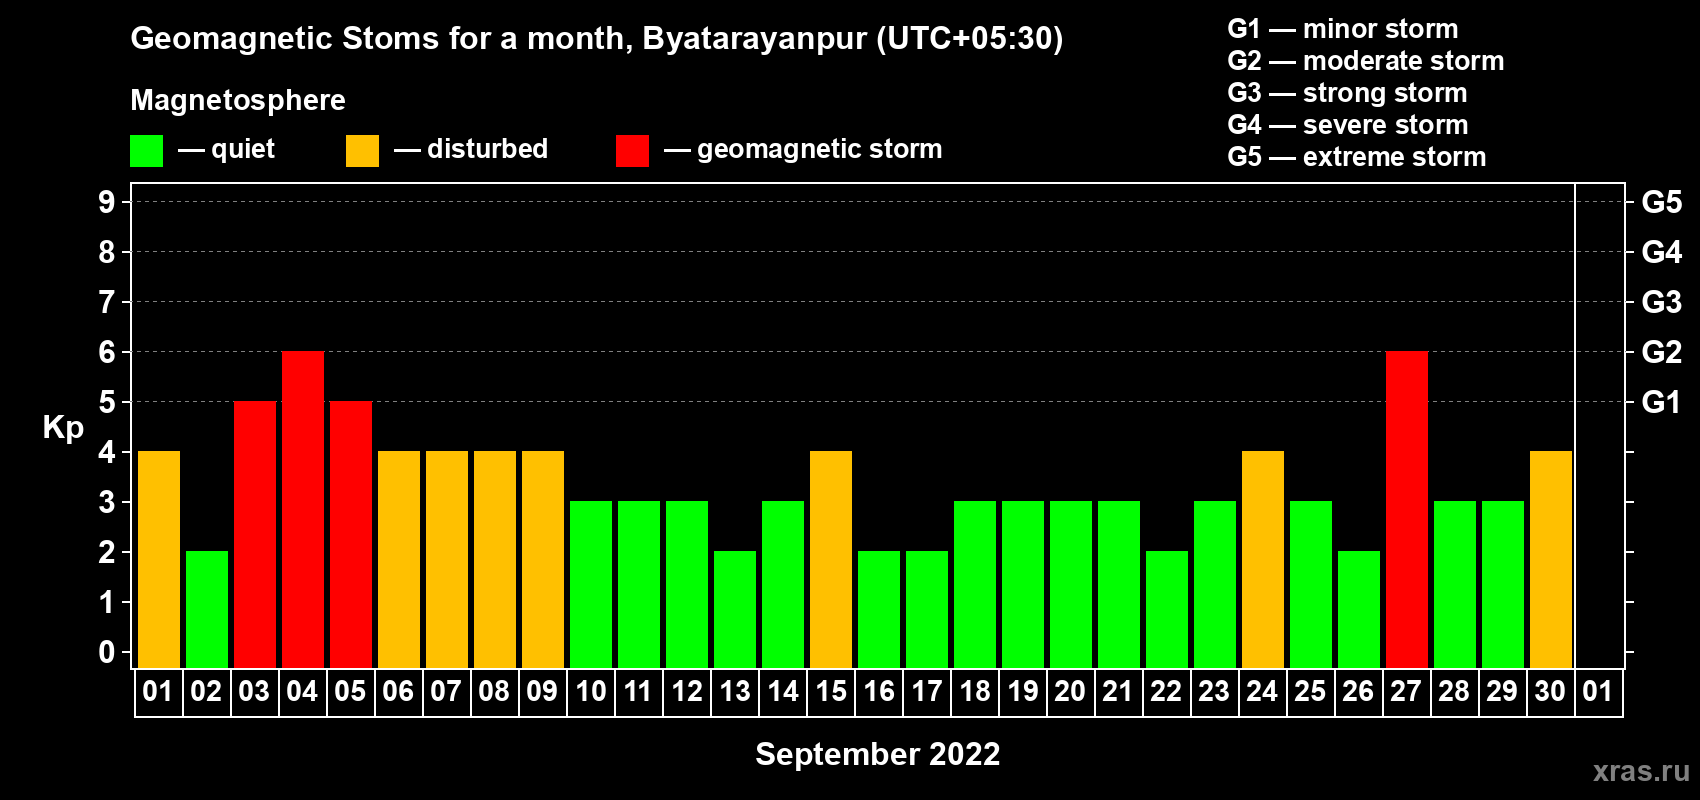
Task: Click the date label 18 on the axis
Action: click(974, 691)
